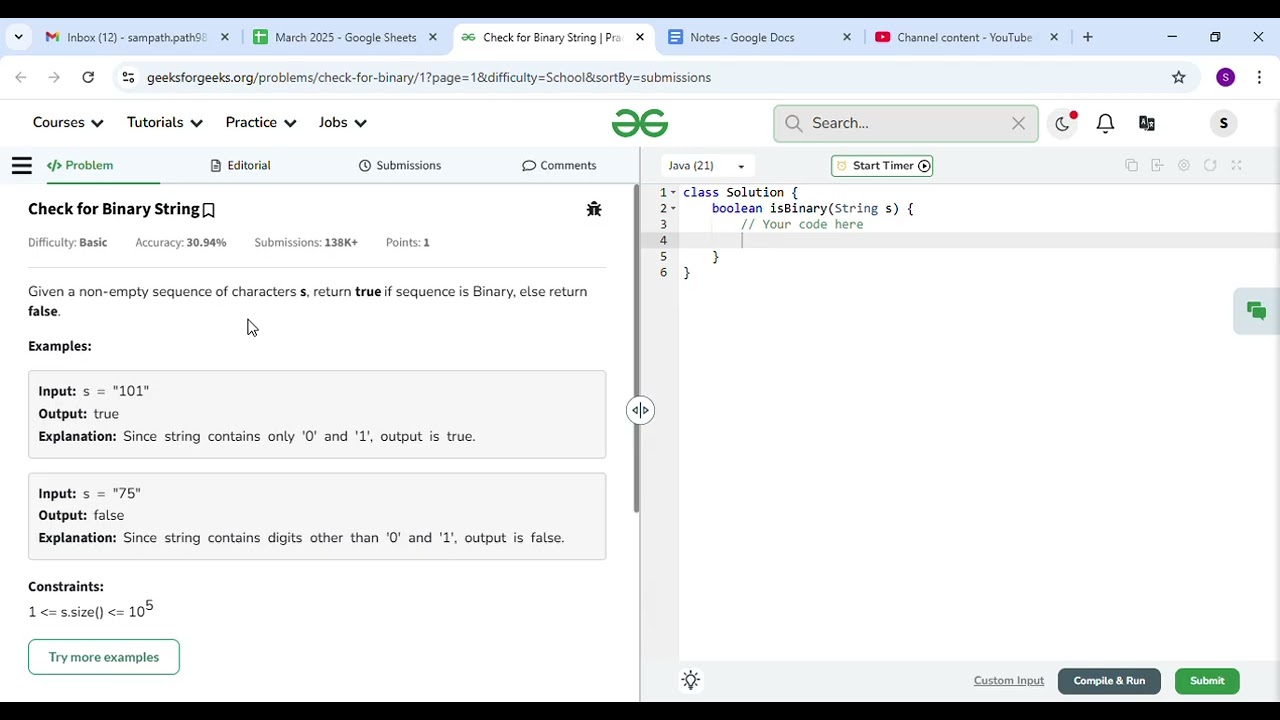The image size is (1280, 720).
Task: Open the Java (21) language dropdown
Action: [707, 166]
